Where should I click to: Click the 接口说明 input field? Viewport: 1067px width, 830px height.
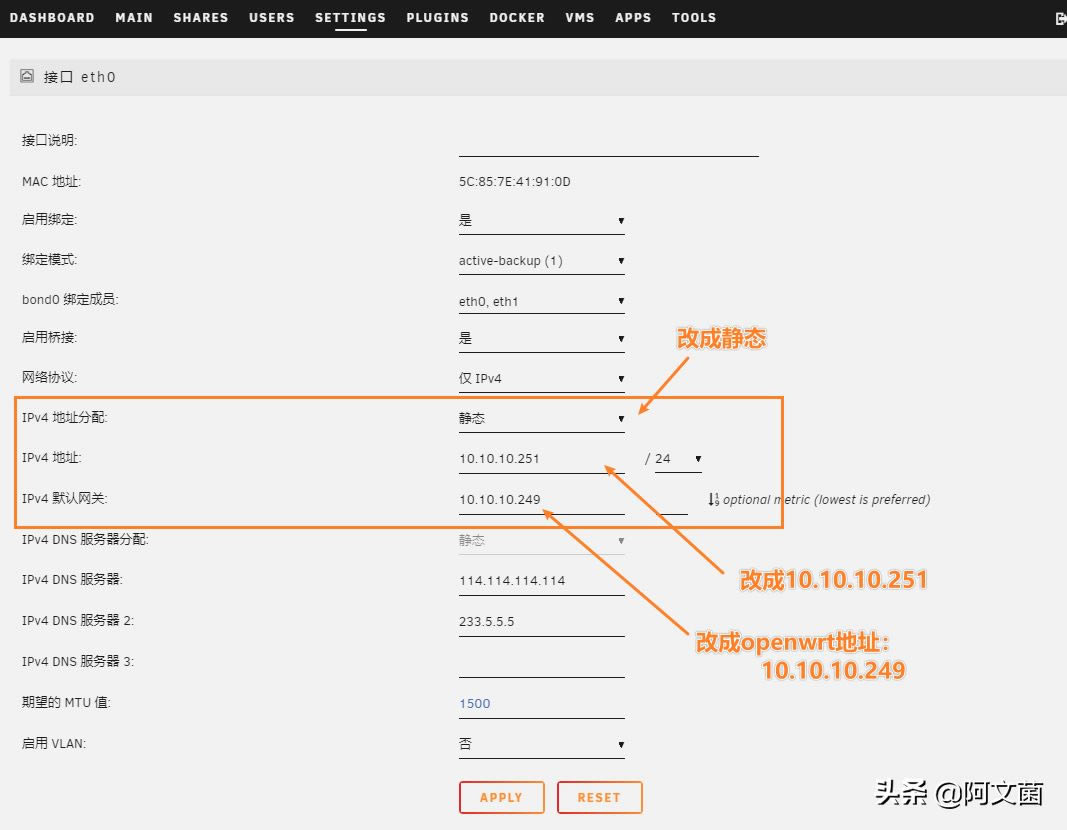[x=608, y=144]
